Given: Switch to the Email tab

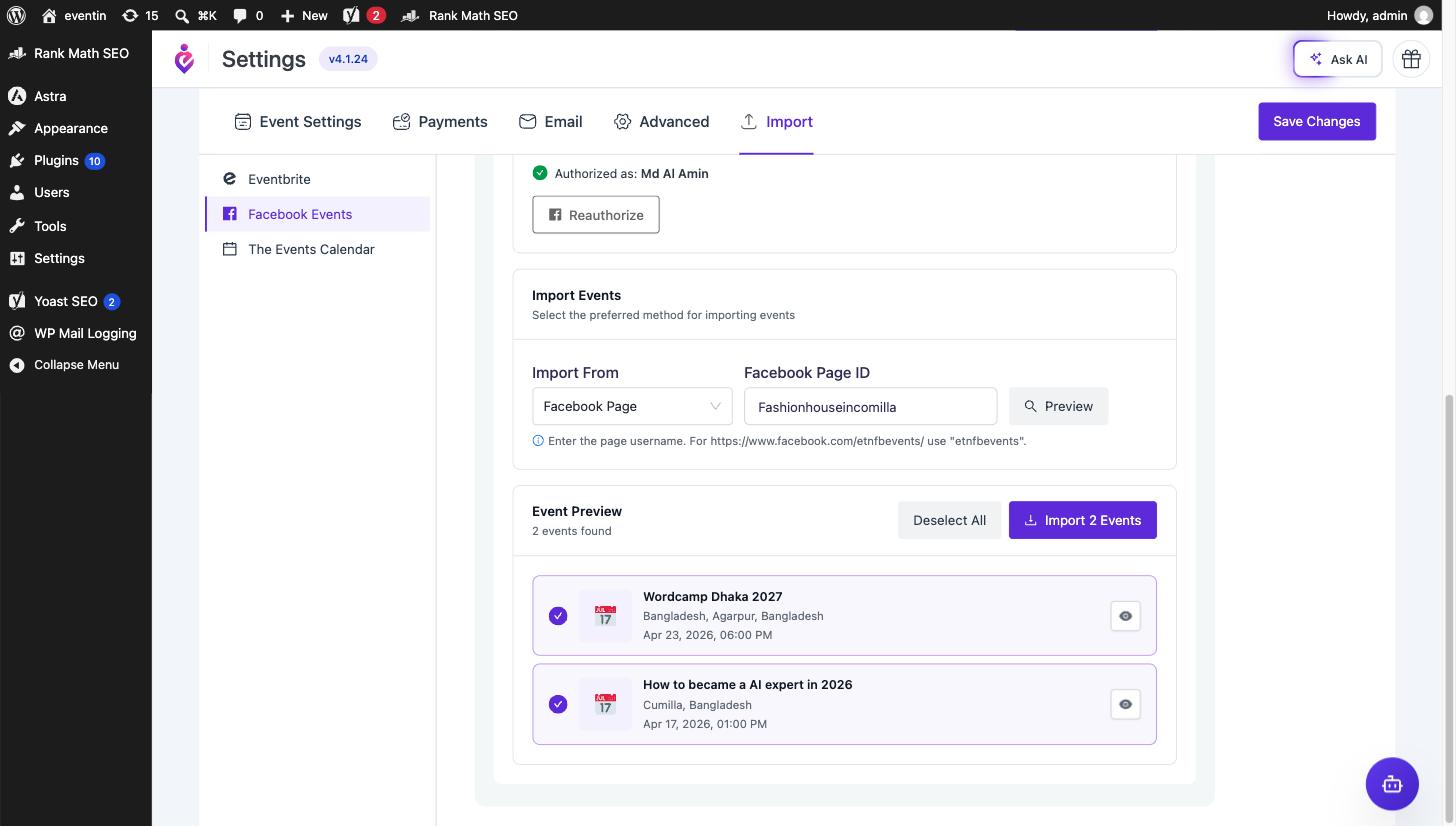Looking at the screenshot, I should click(x=551, y=121).
